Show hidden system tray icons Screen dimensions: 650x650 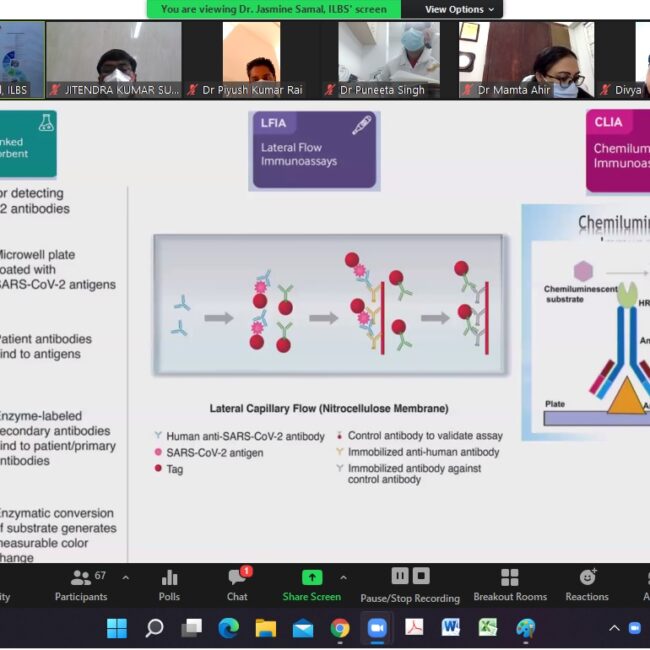coord(614,628)
